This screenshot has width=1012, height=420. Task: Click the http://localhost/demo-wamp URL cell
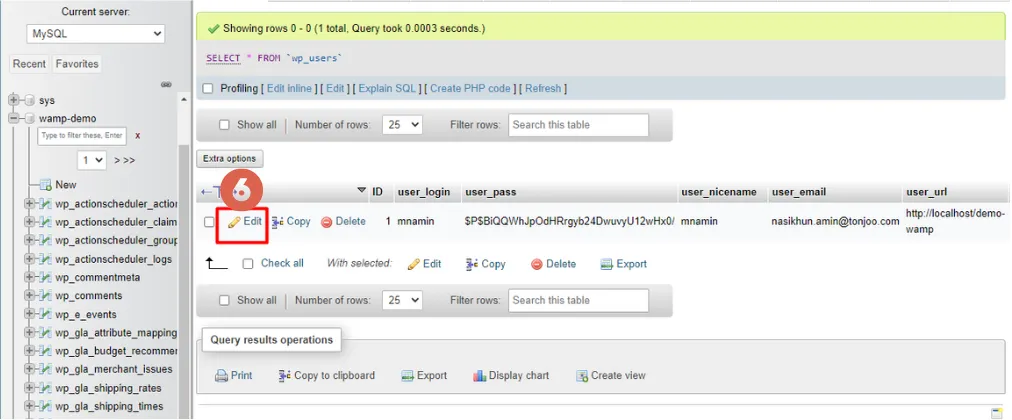(956, 221)
